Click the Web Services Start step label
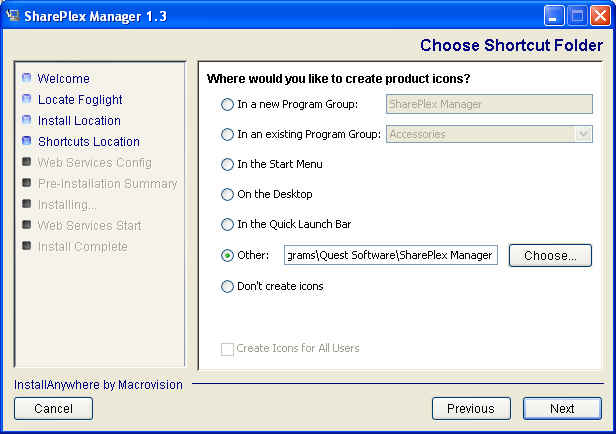The image size is (616, 434). pos(90,226)
